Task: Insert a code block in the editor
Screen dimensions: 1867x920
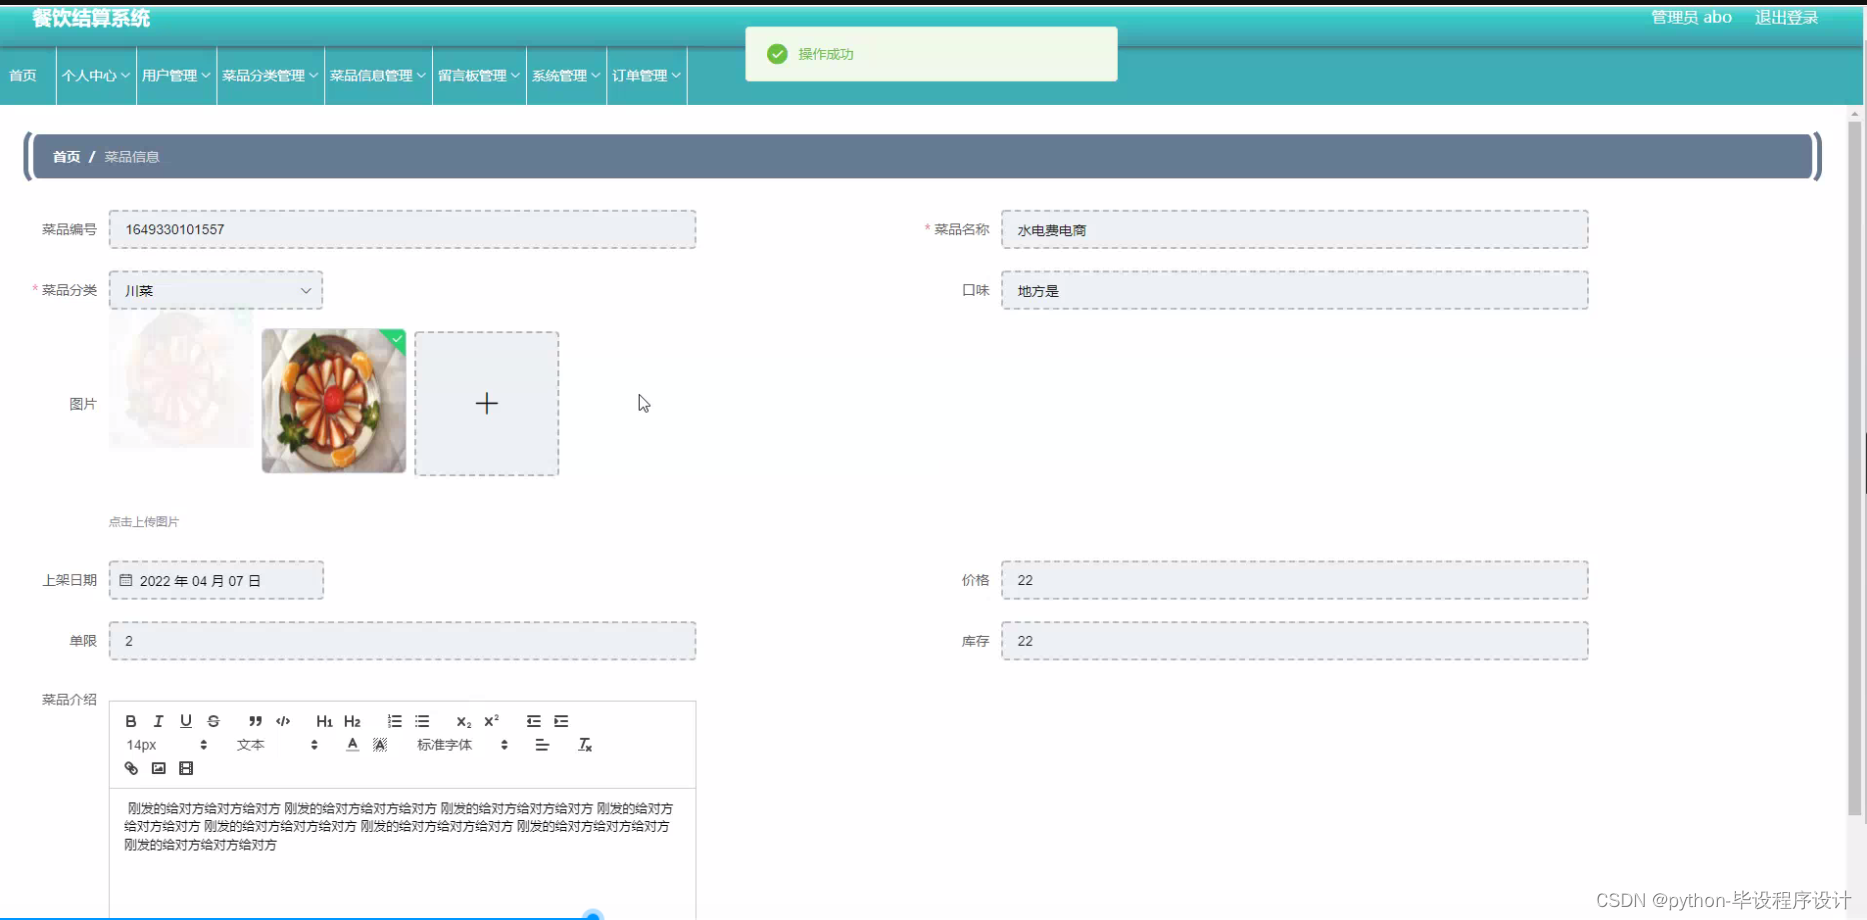Action: click(x=283, y=720)
